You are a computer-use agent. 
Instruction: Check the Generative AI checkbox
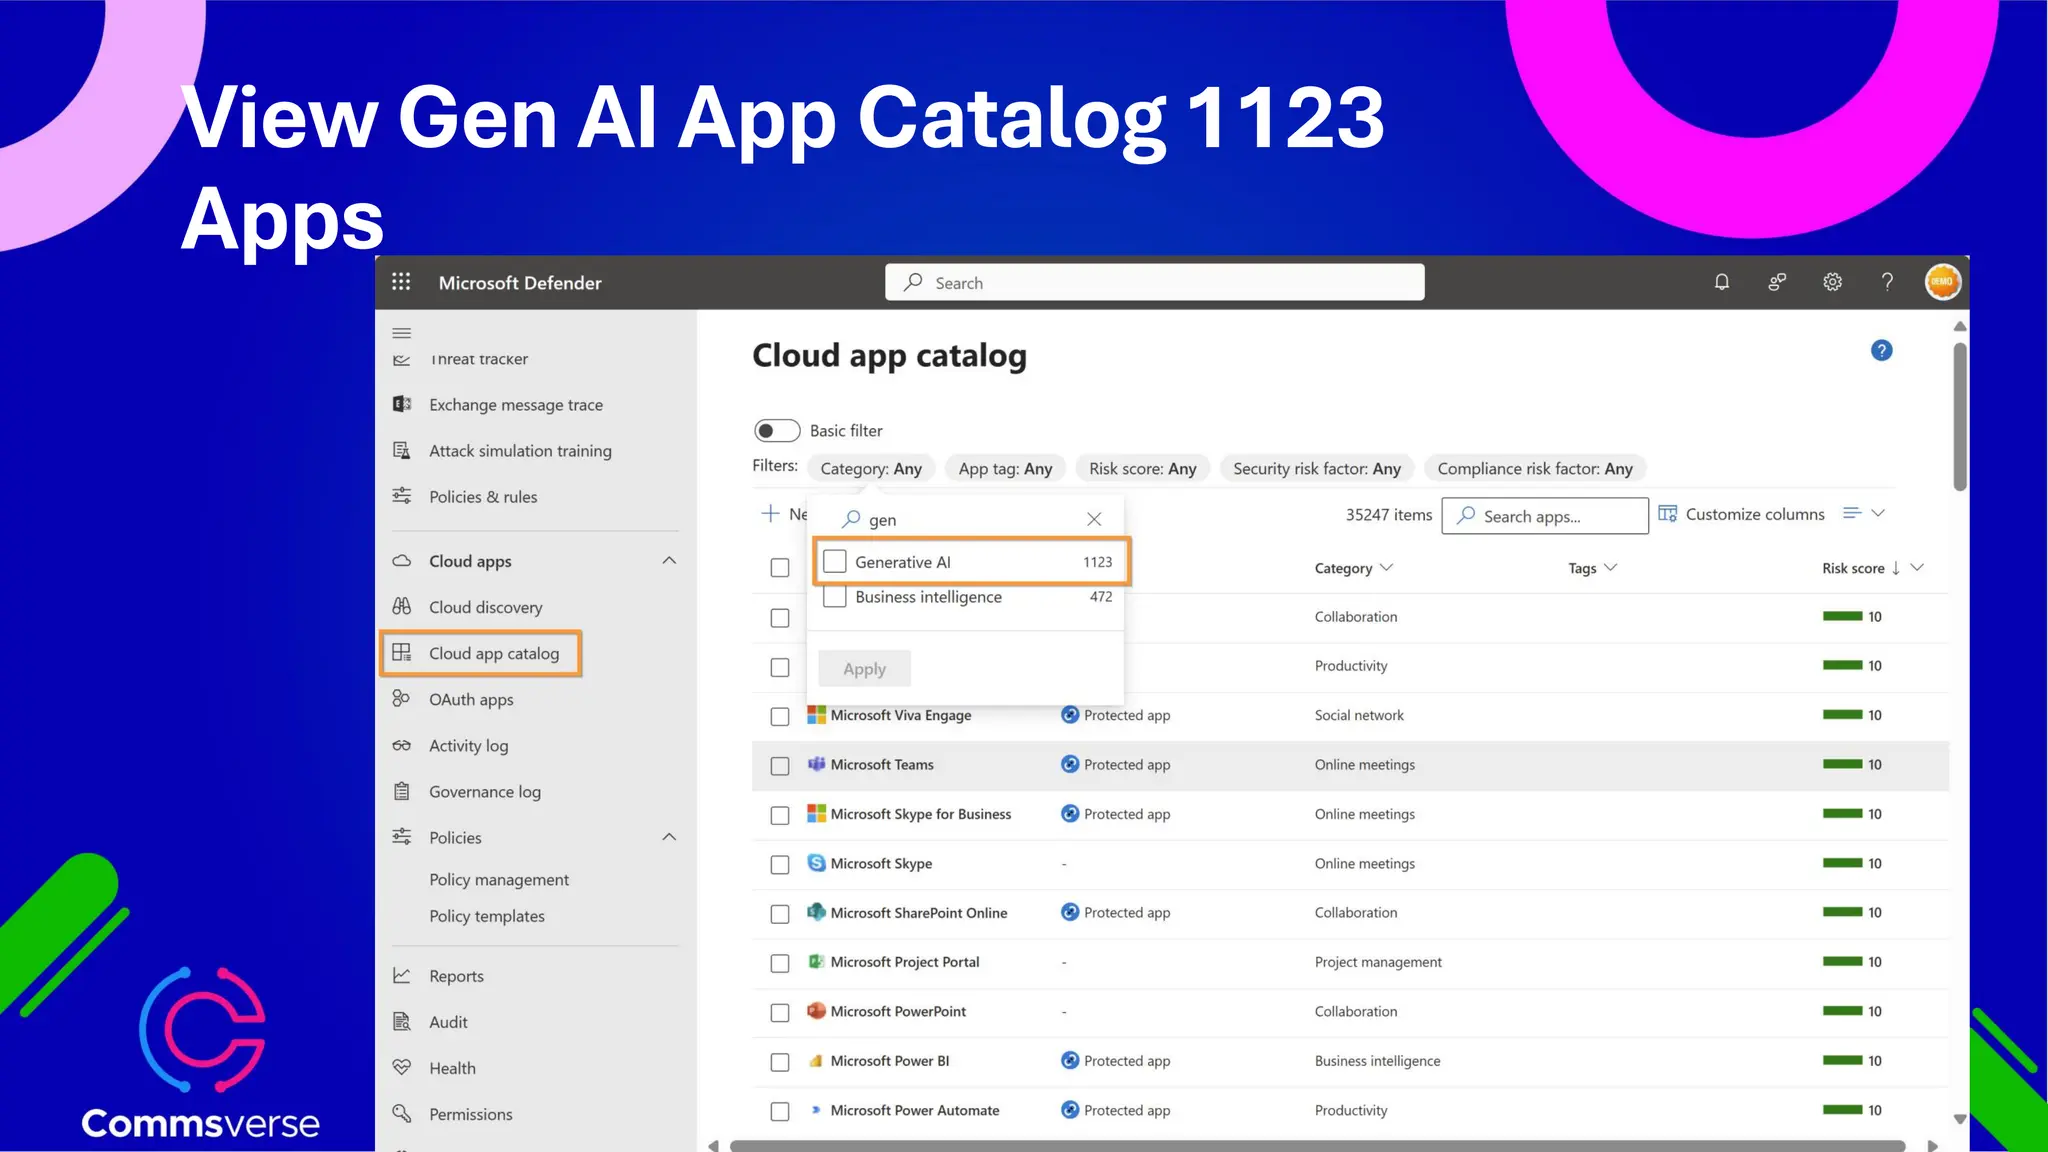(x=835, y=562)
